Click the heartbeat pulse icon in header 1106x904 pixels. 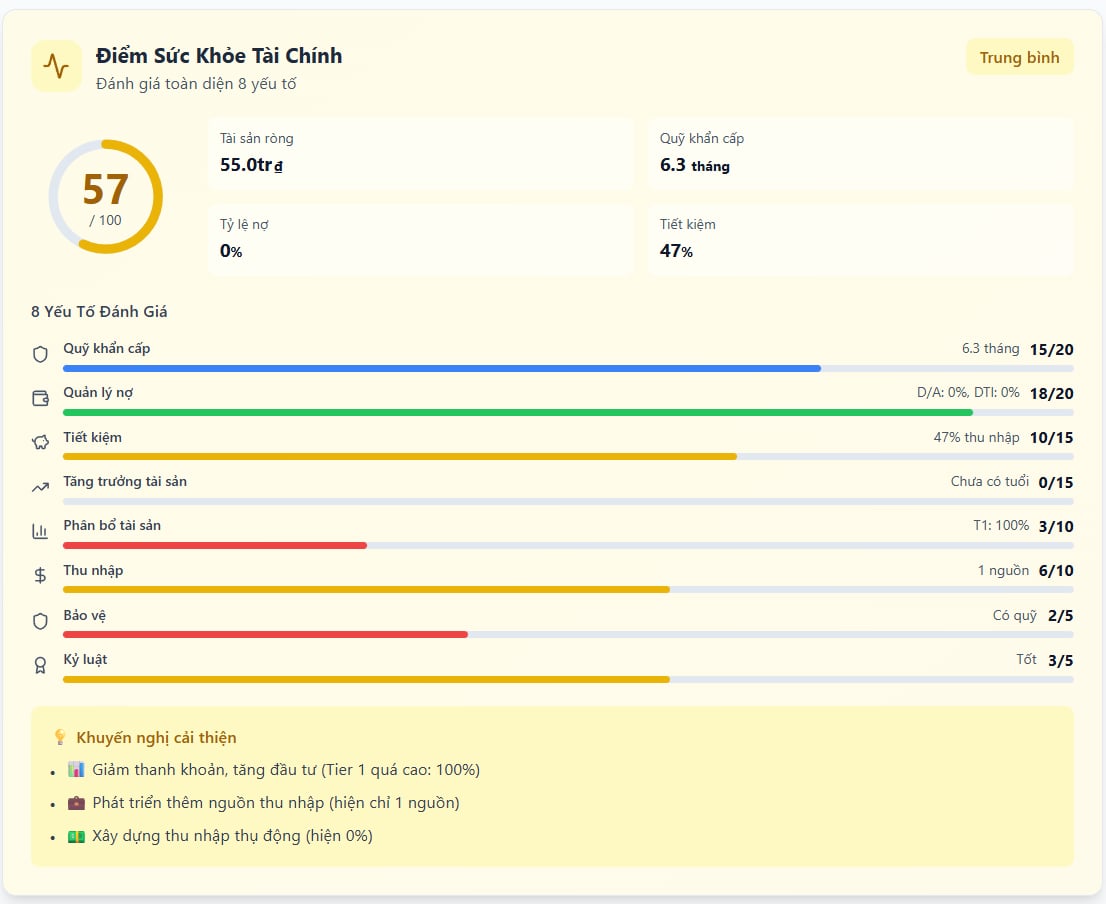pyautogui.click(x=56, y=66)
